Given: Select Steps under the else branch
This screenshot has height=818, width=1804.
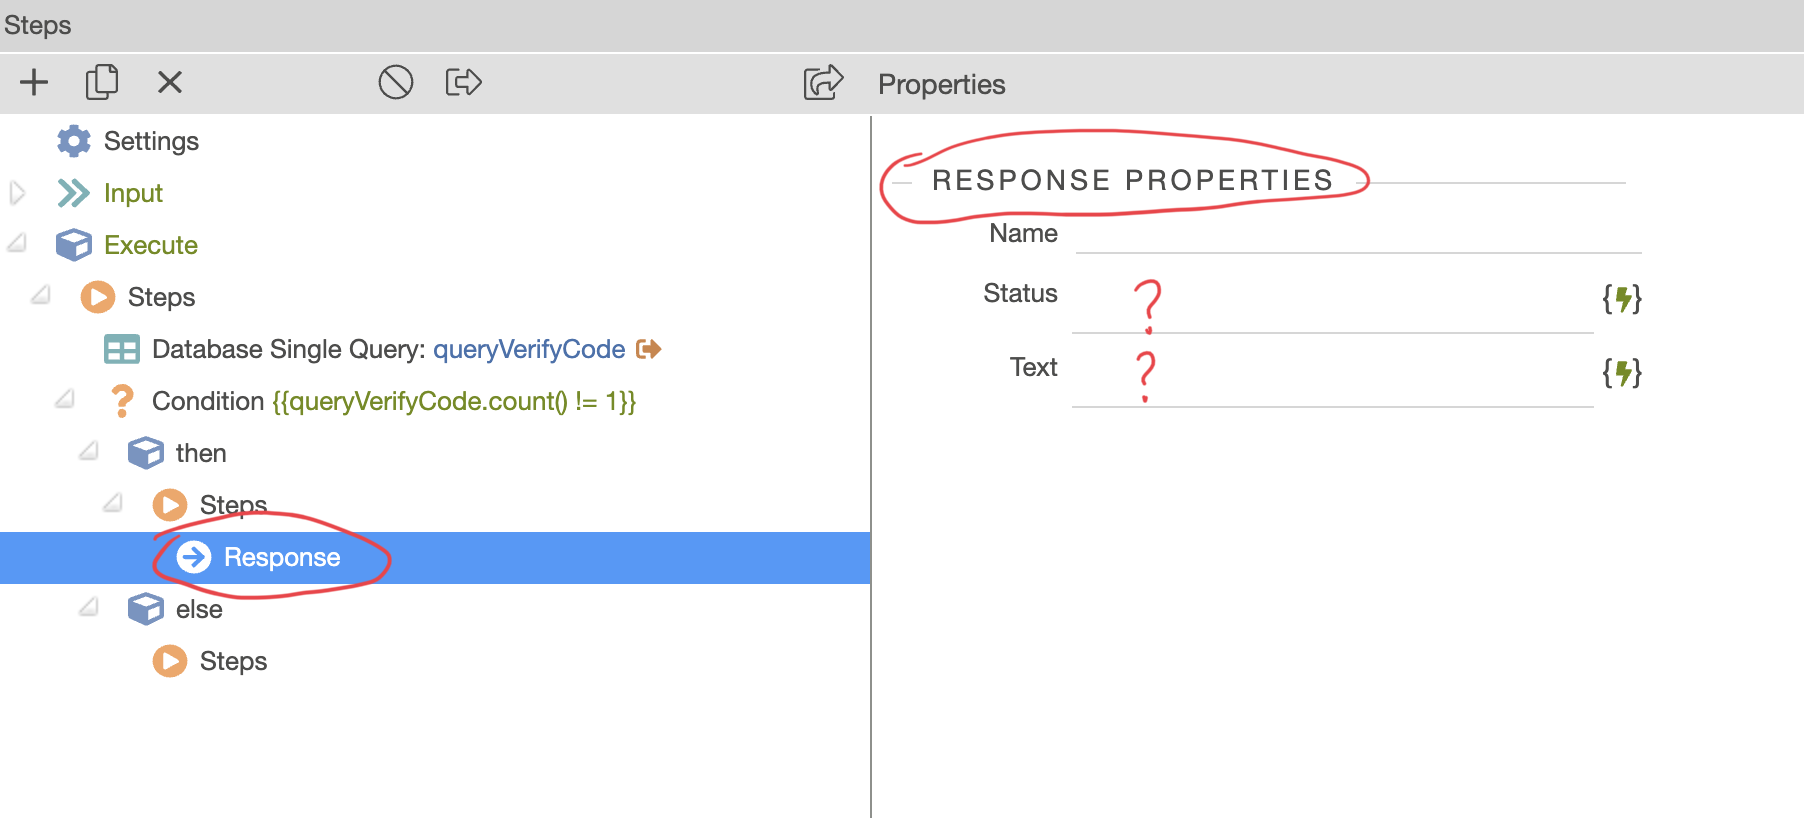Looking at the screenshot, I should click(232, 661).
